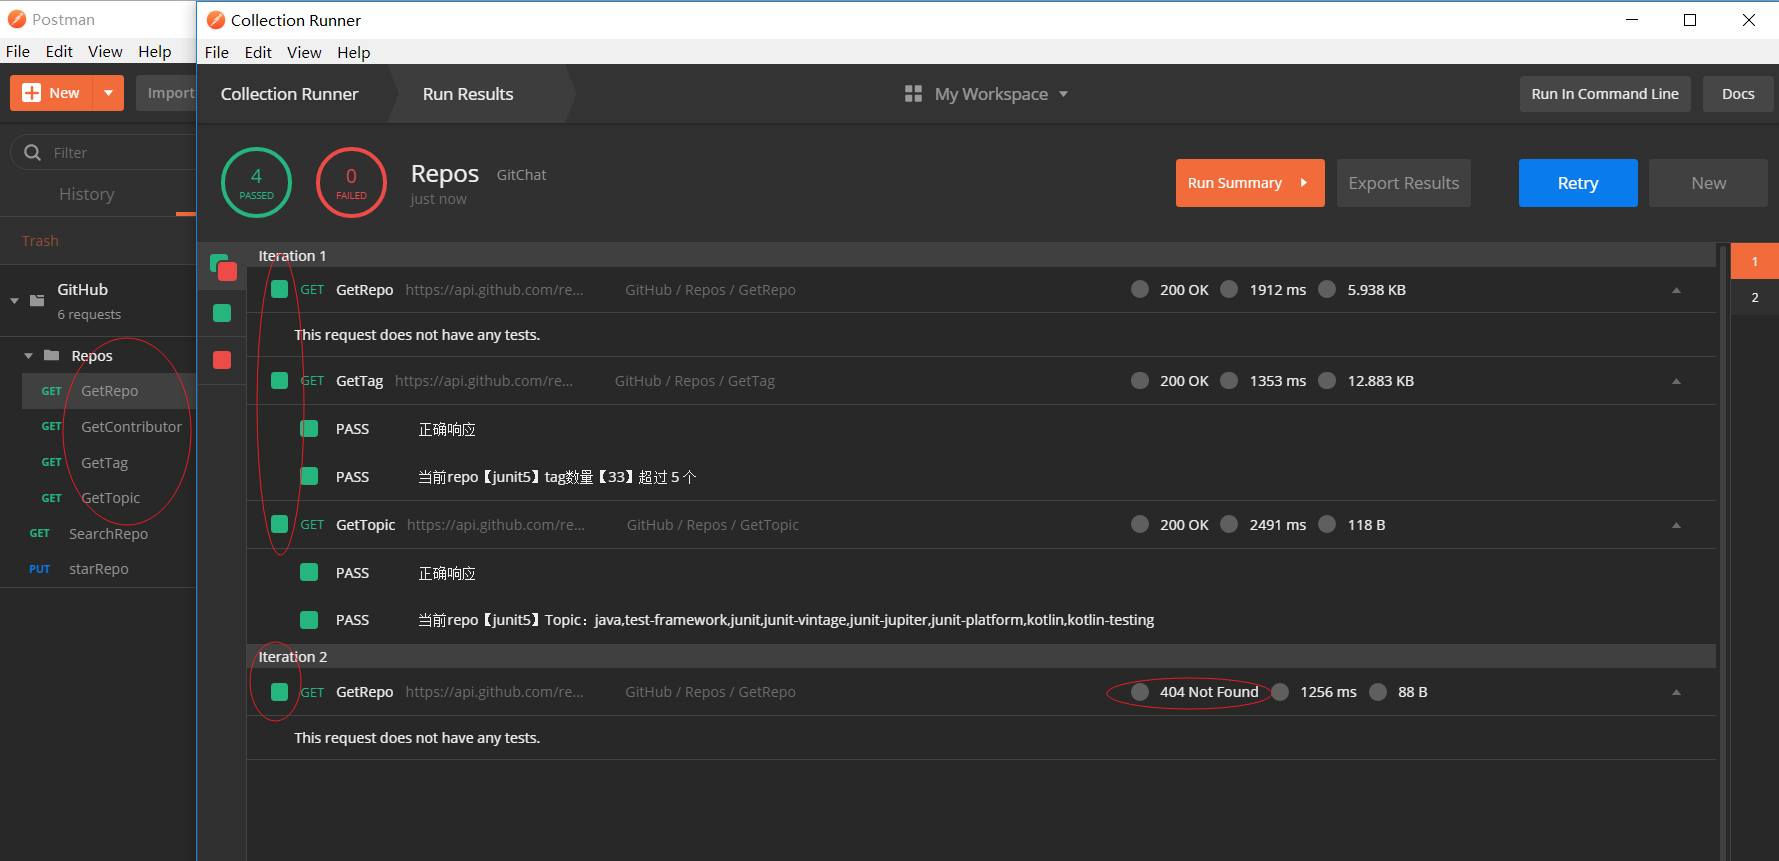Click green PASS square for tag数量 test
Image resolution: width=1779 pixels, height=861 pixels.
[310, 476]
